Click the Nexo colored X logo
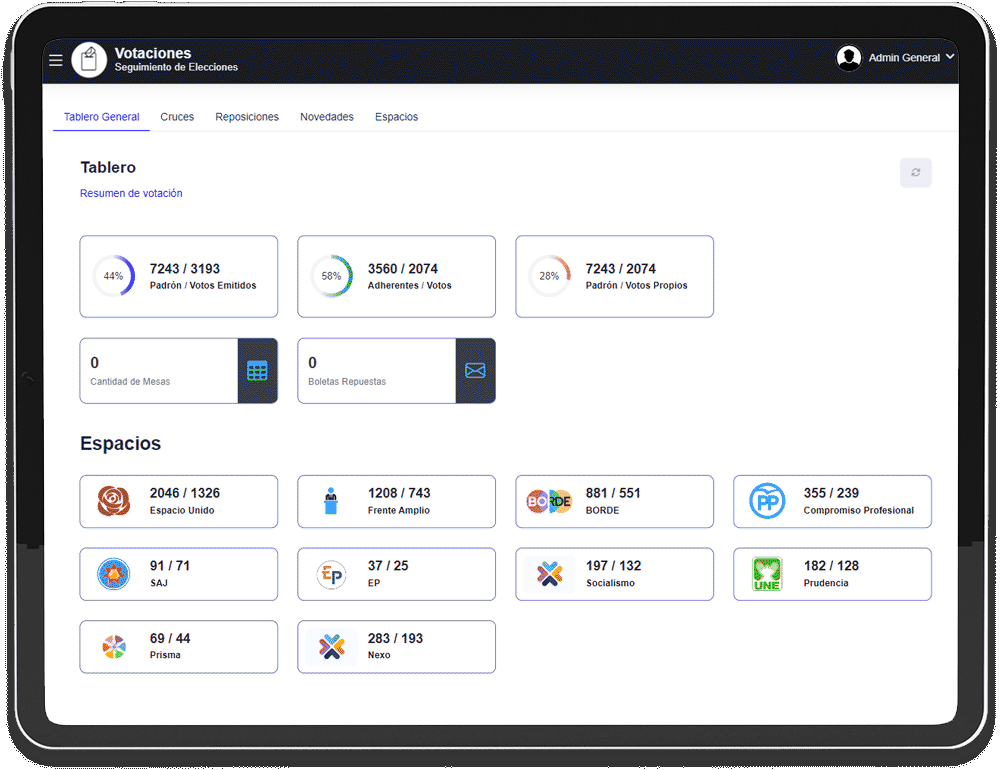 [332, 647]
